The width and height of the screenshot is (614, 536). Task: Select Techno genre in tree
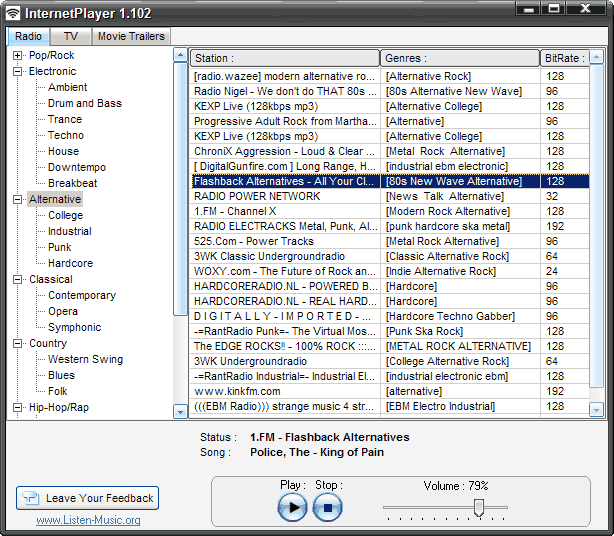pos(66,135)
